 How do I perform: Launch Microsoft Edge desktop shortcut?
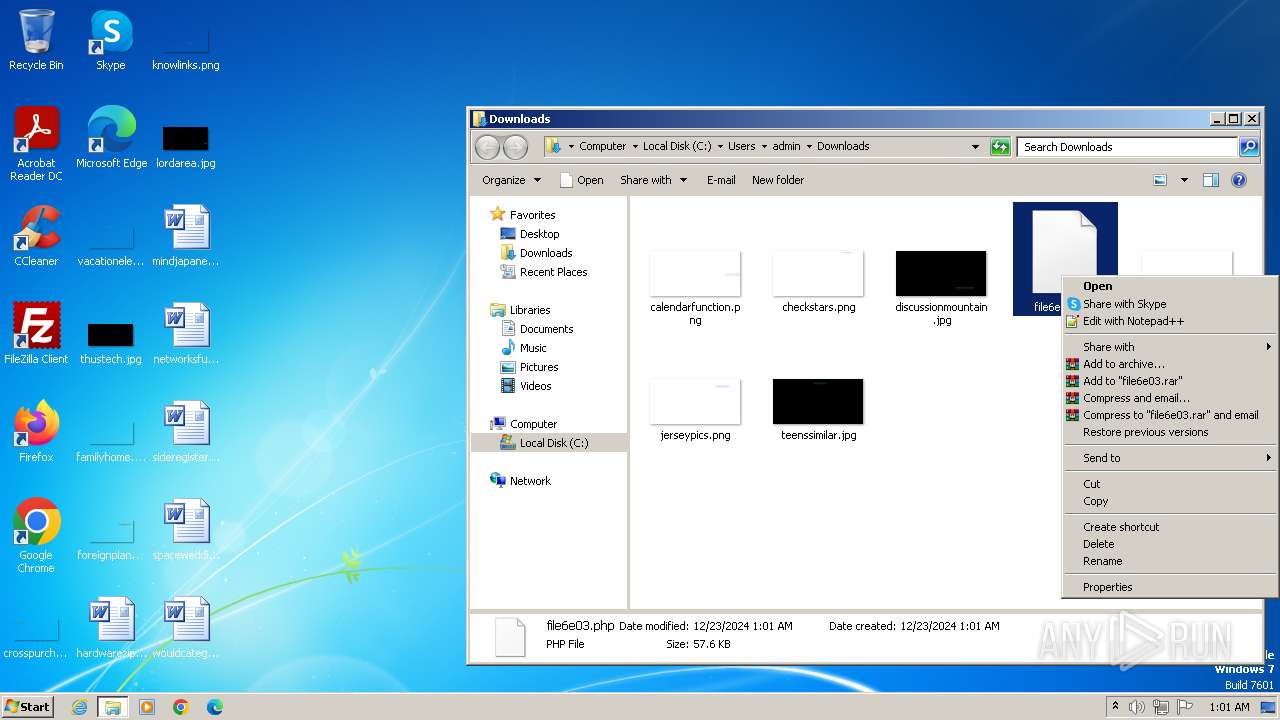(x=111, y=138)
